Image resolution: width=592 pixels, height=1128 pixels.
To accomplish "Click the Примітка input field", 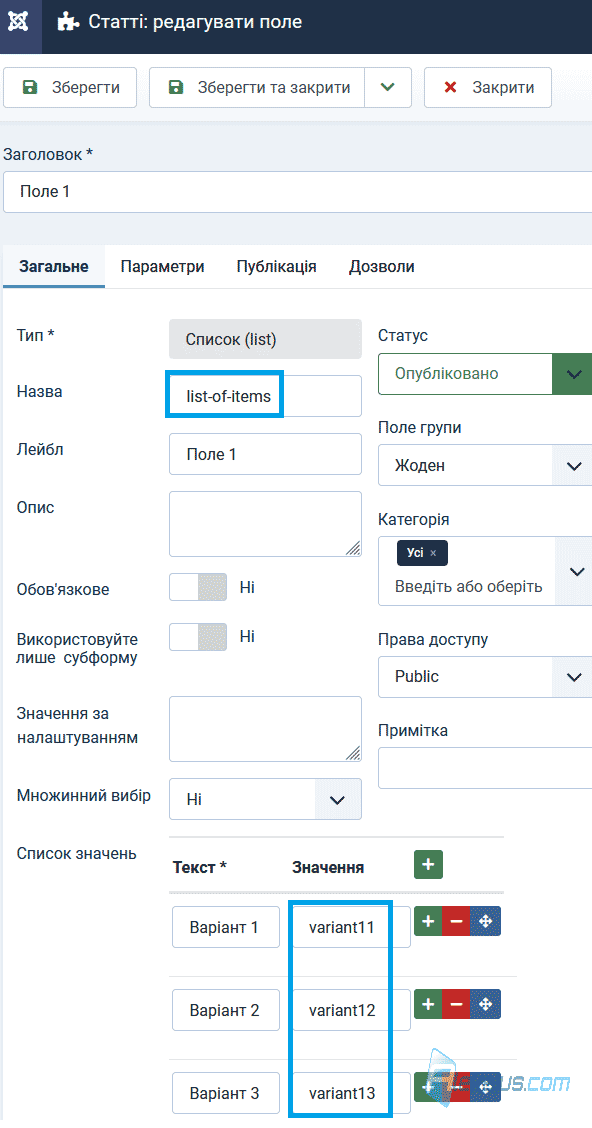I will click(485, 768).
